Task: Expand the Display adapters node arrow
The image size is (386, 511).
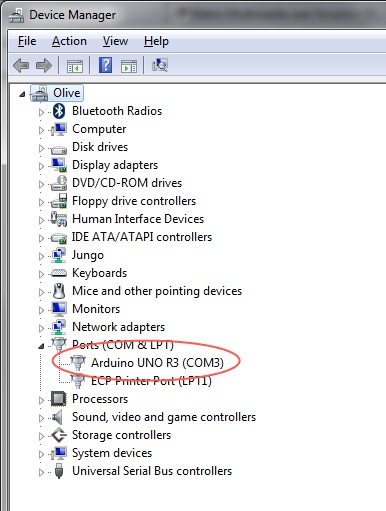Action: 41,166
